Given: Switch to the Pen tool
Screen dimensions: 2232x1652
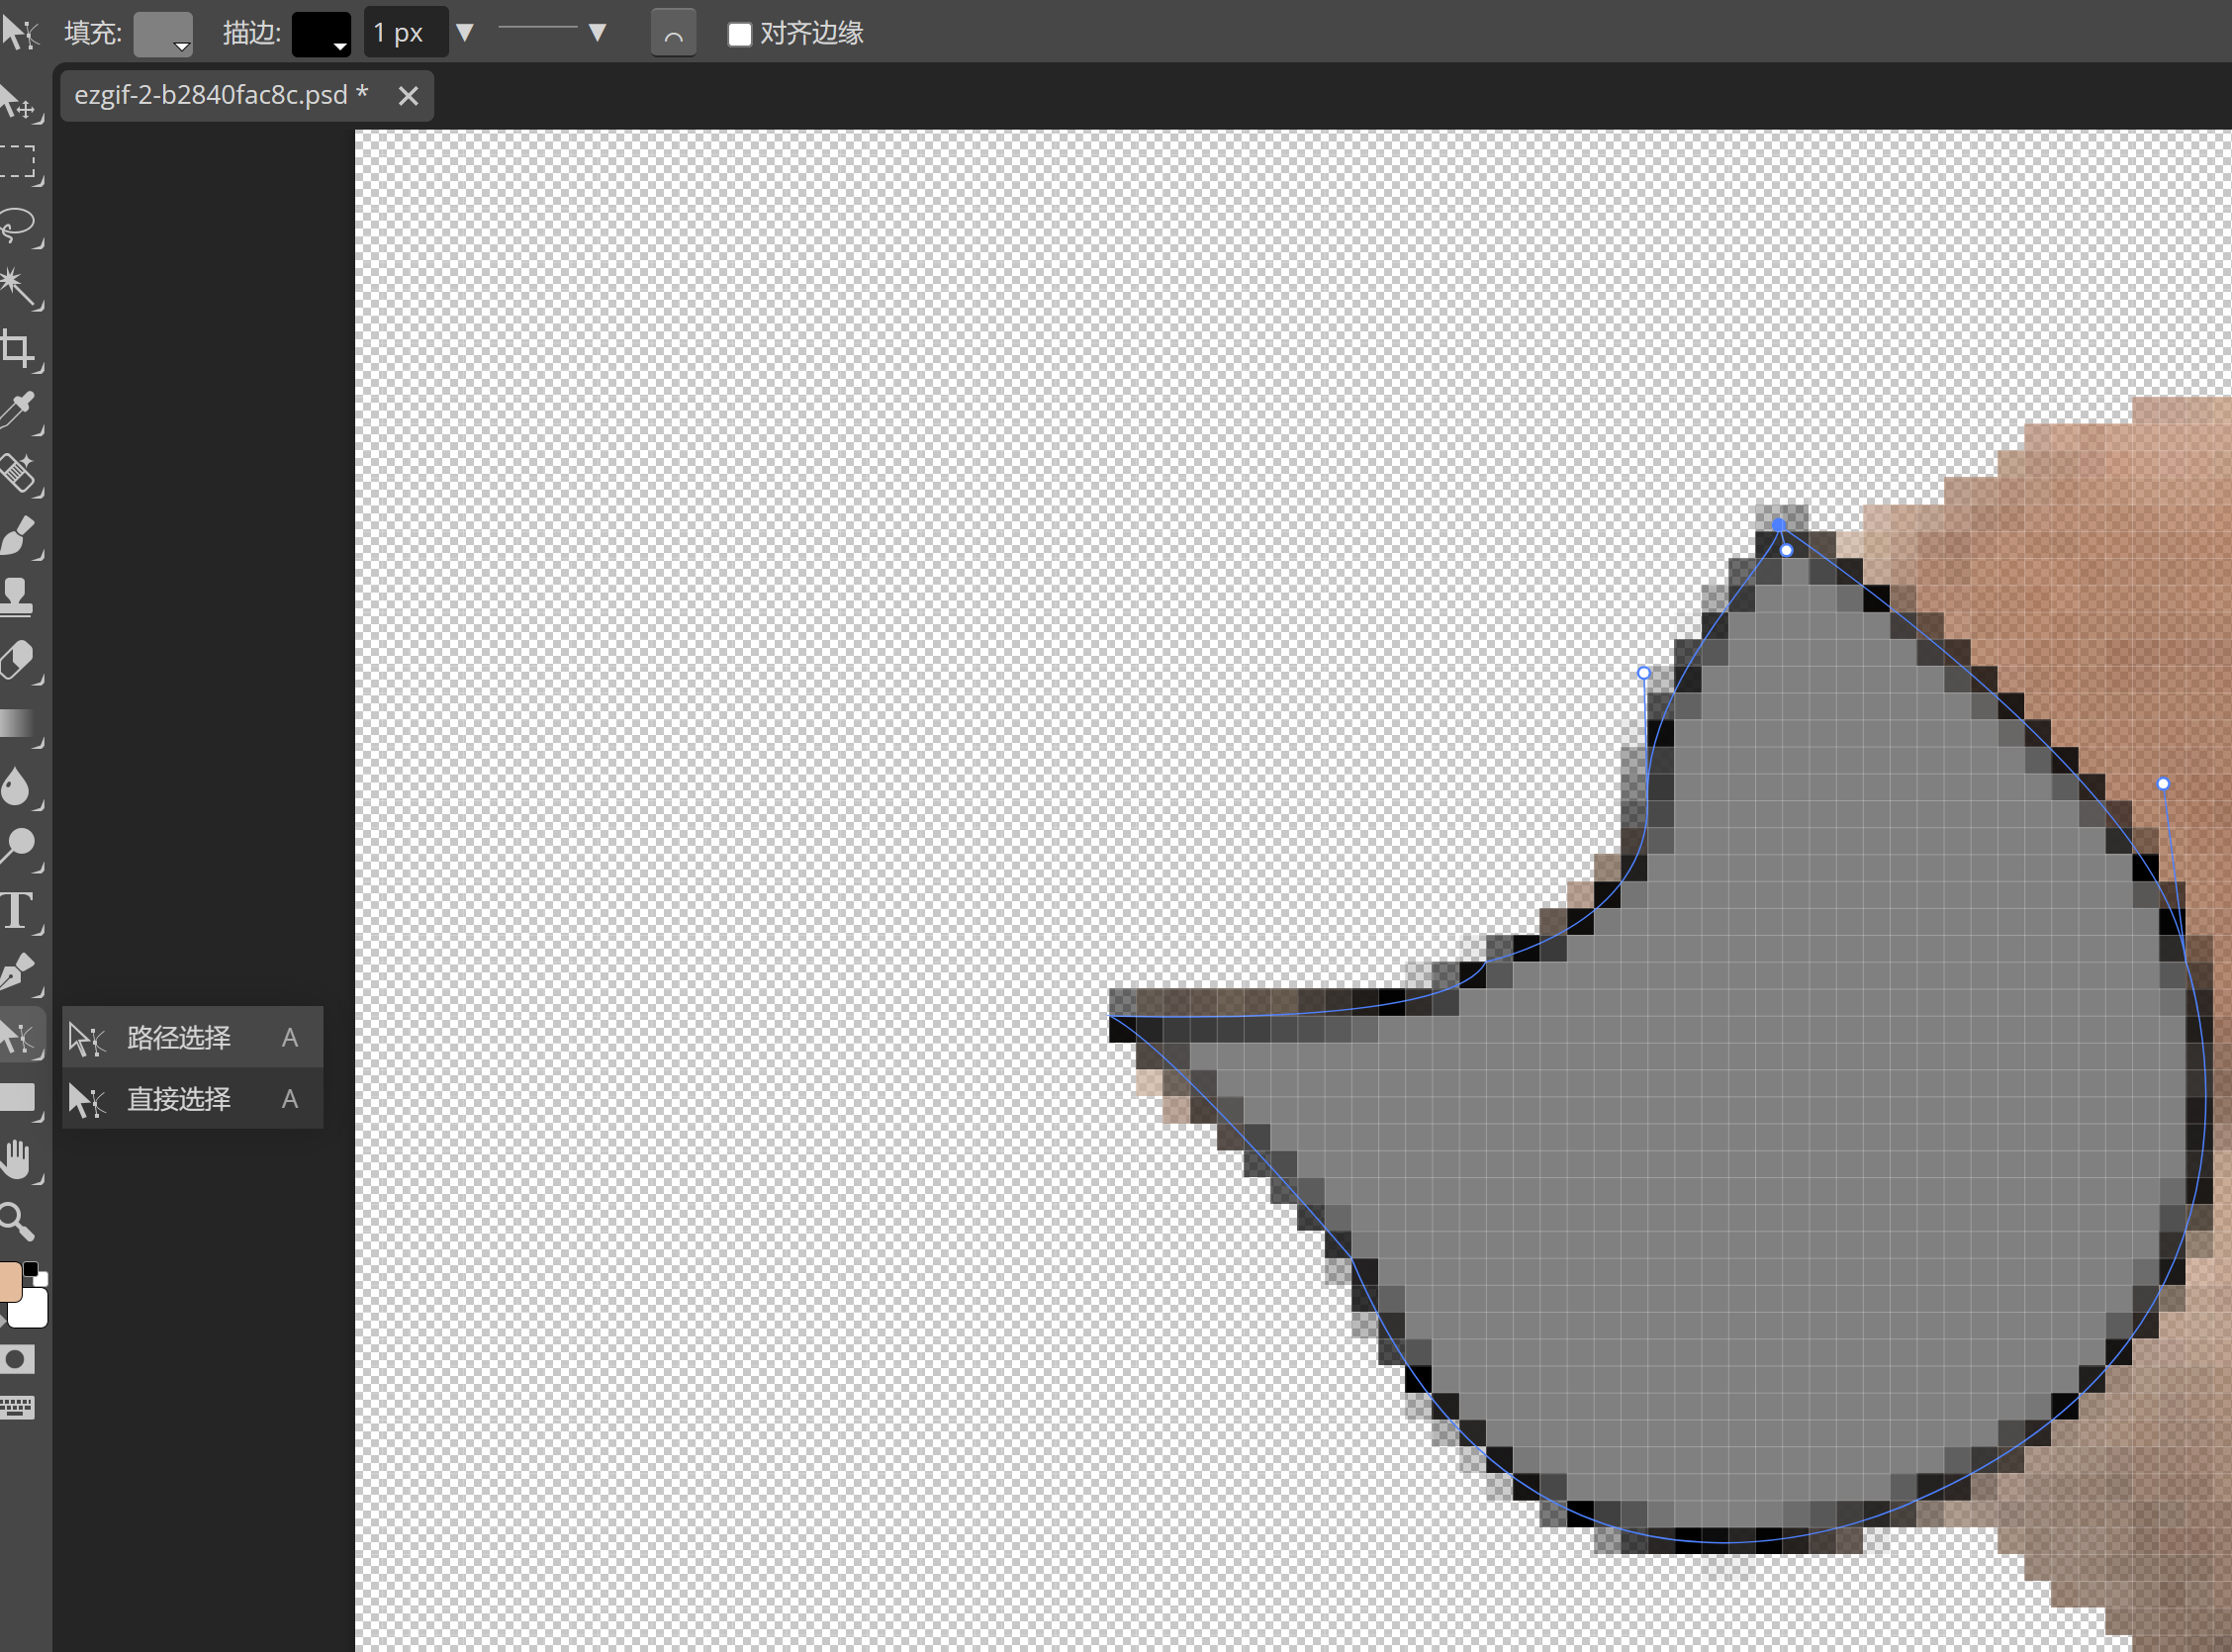Looking at the screenshot, I should click(x=20, y=972).
